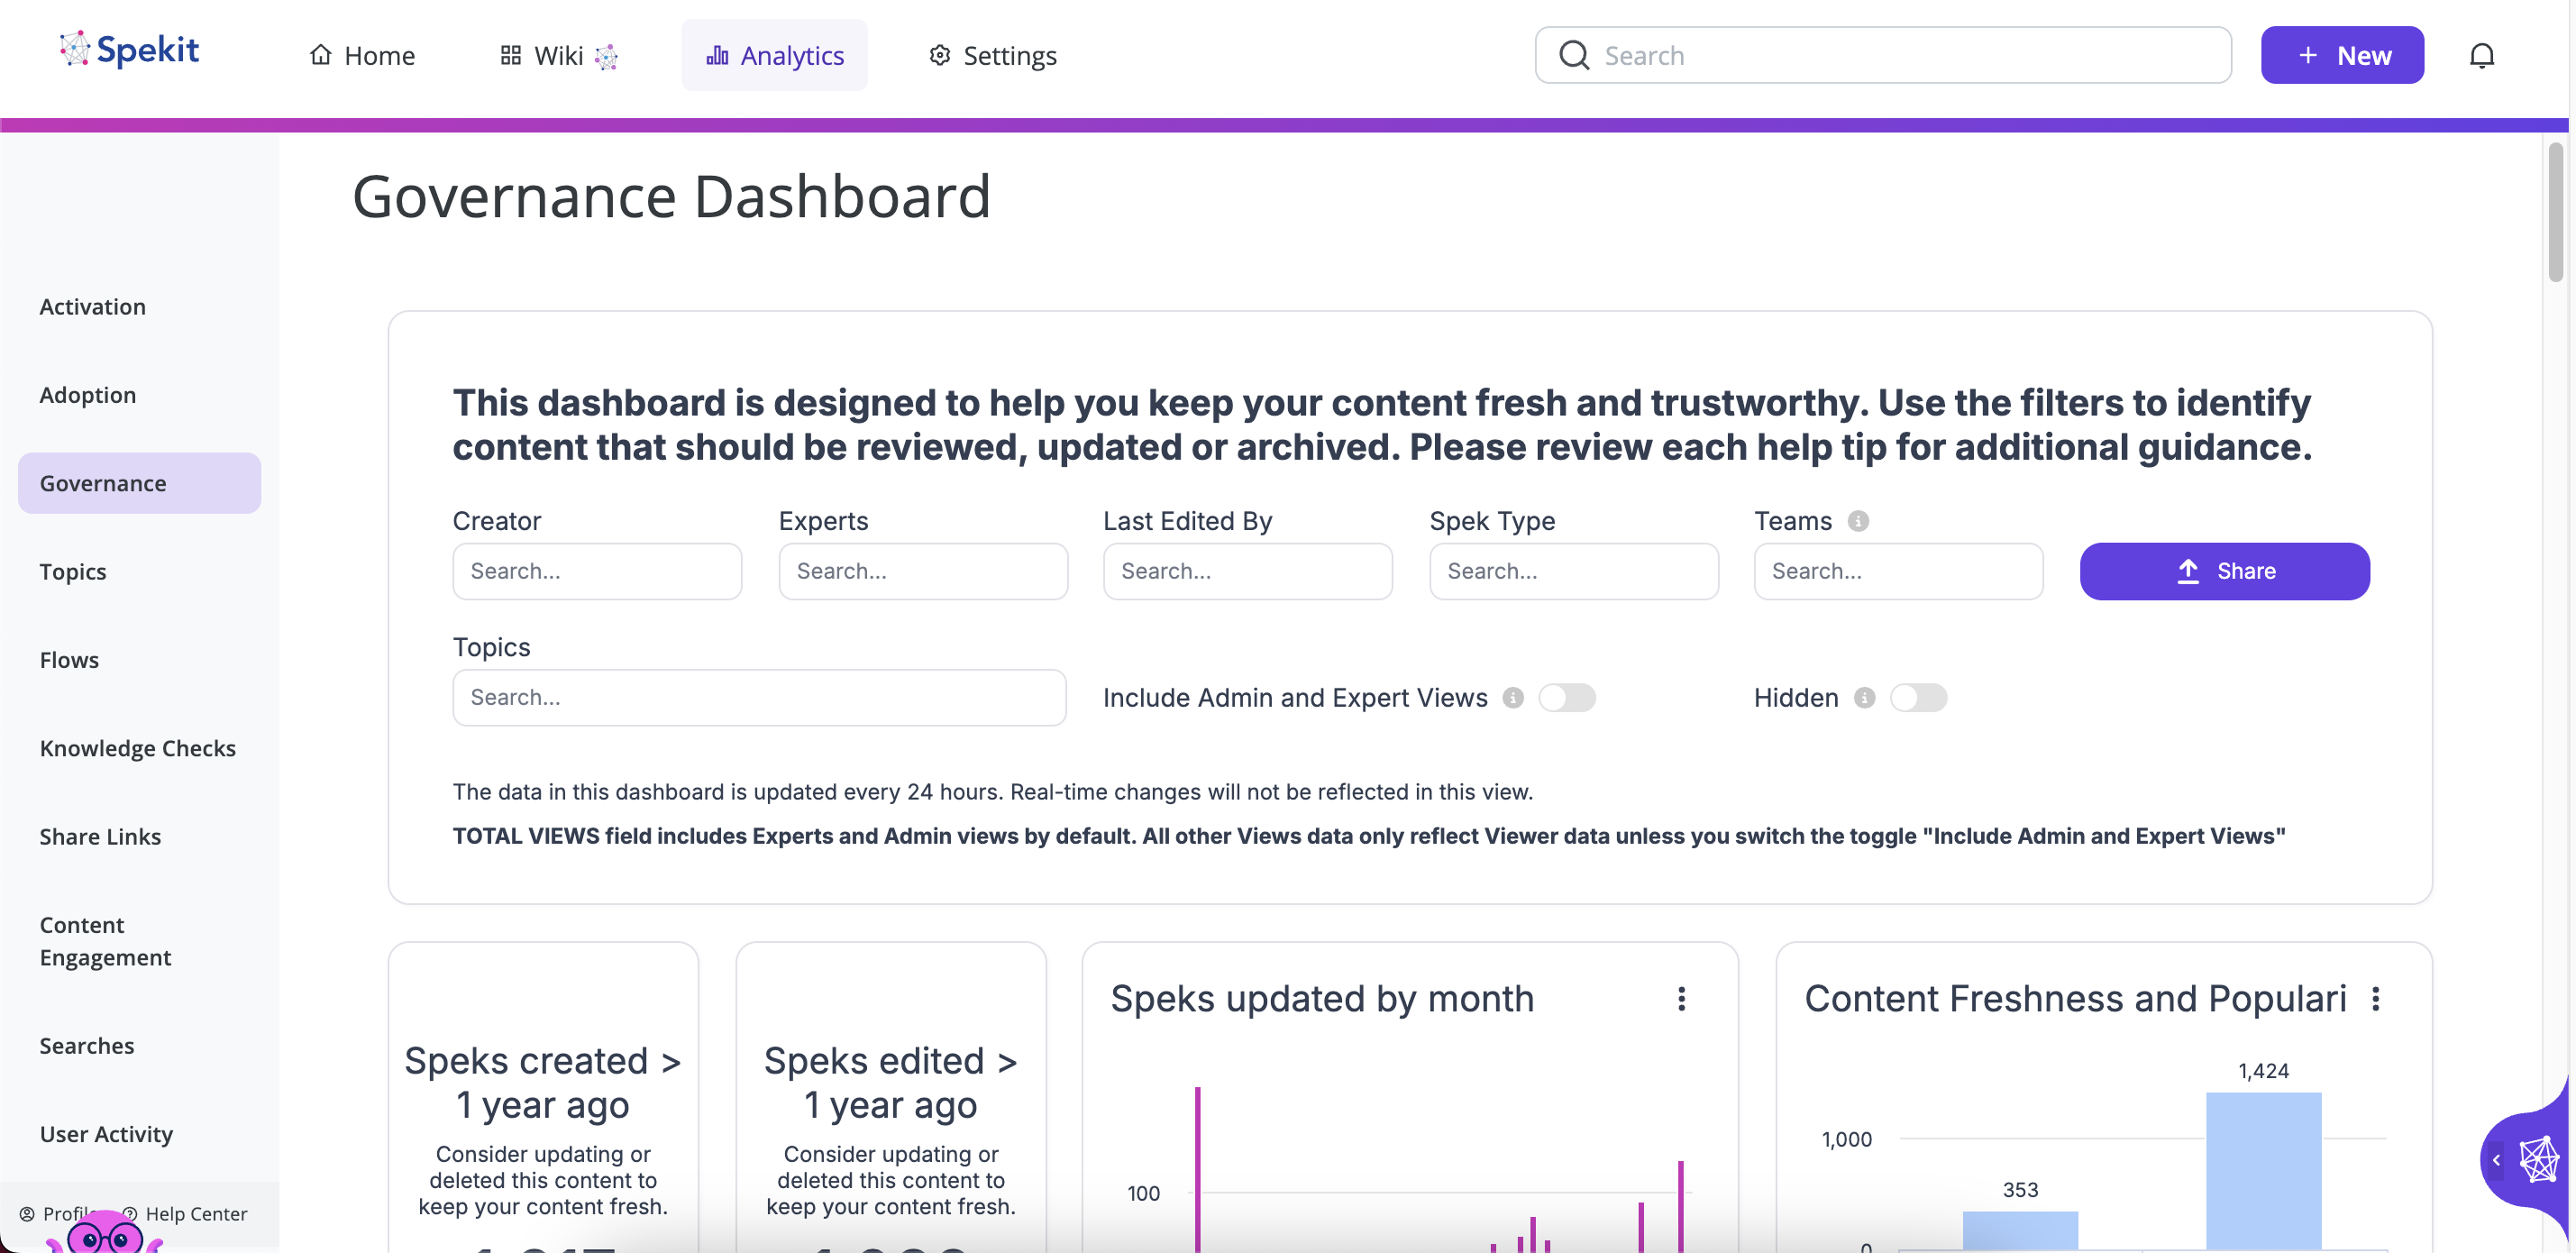Select the Analytics tab

click(775, 55)
